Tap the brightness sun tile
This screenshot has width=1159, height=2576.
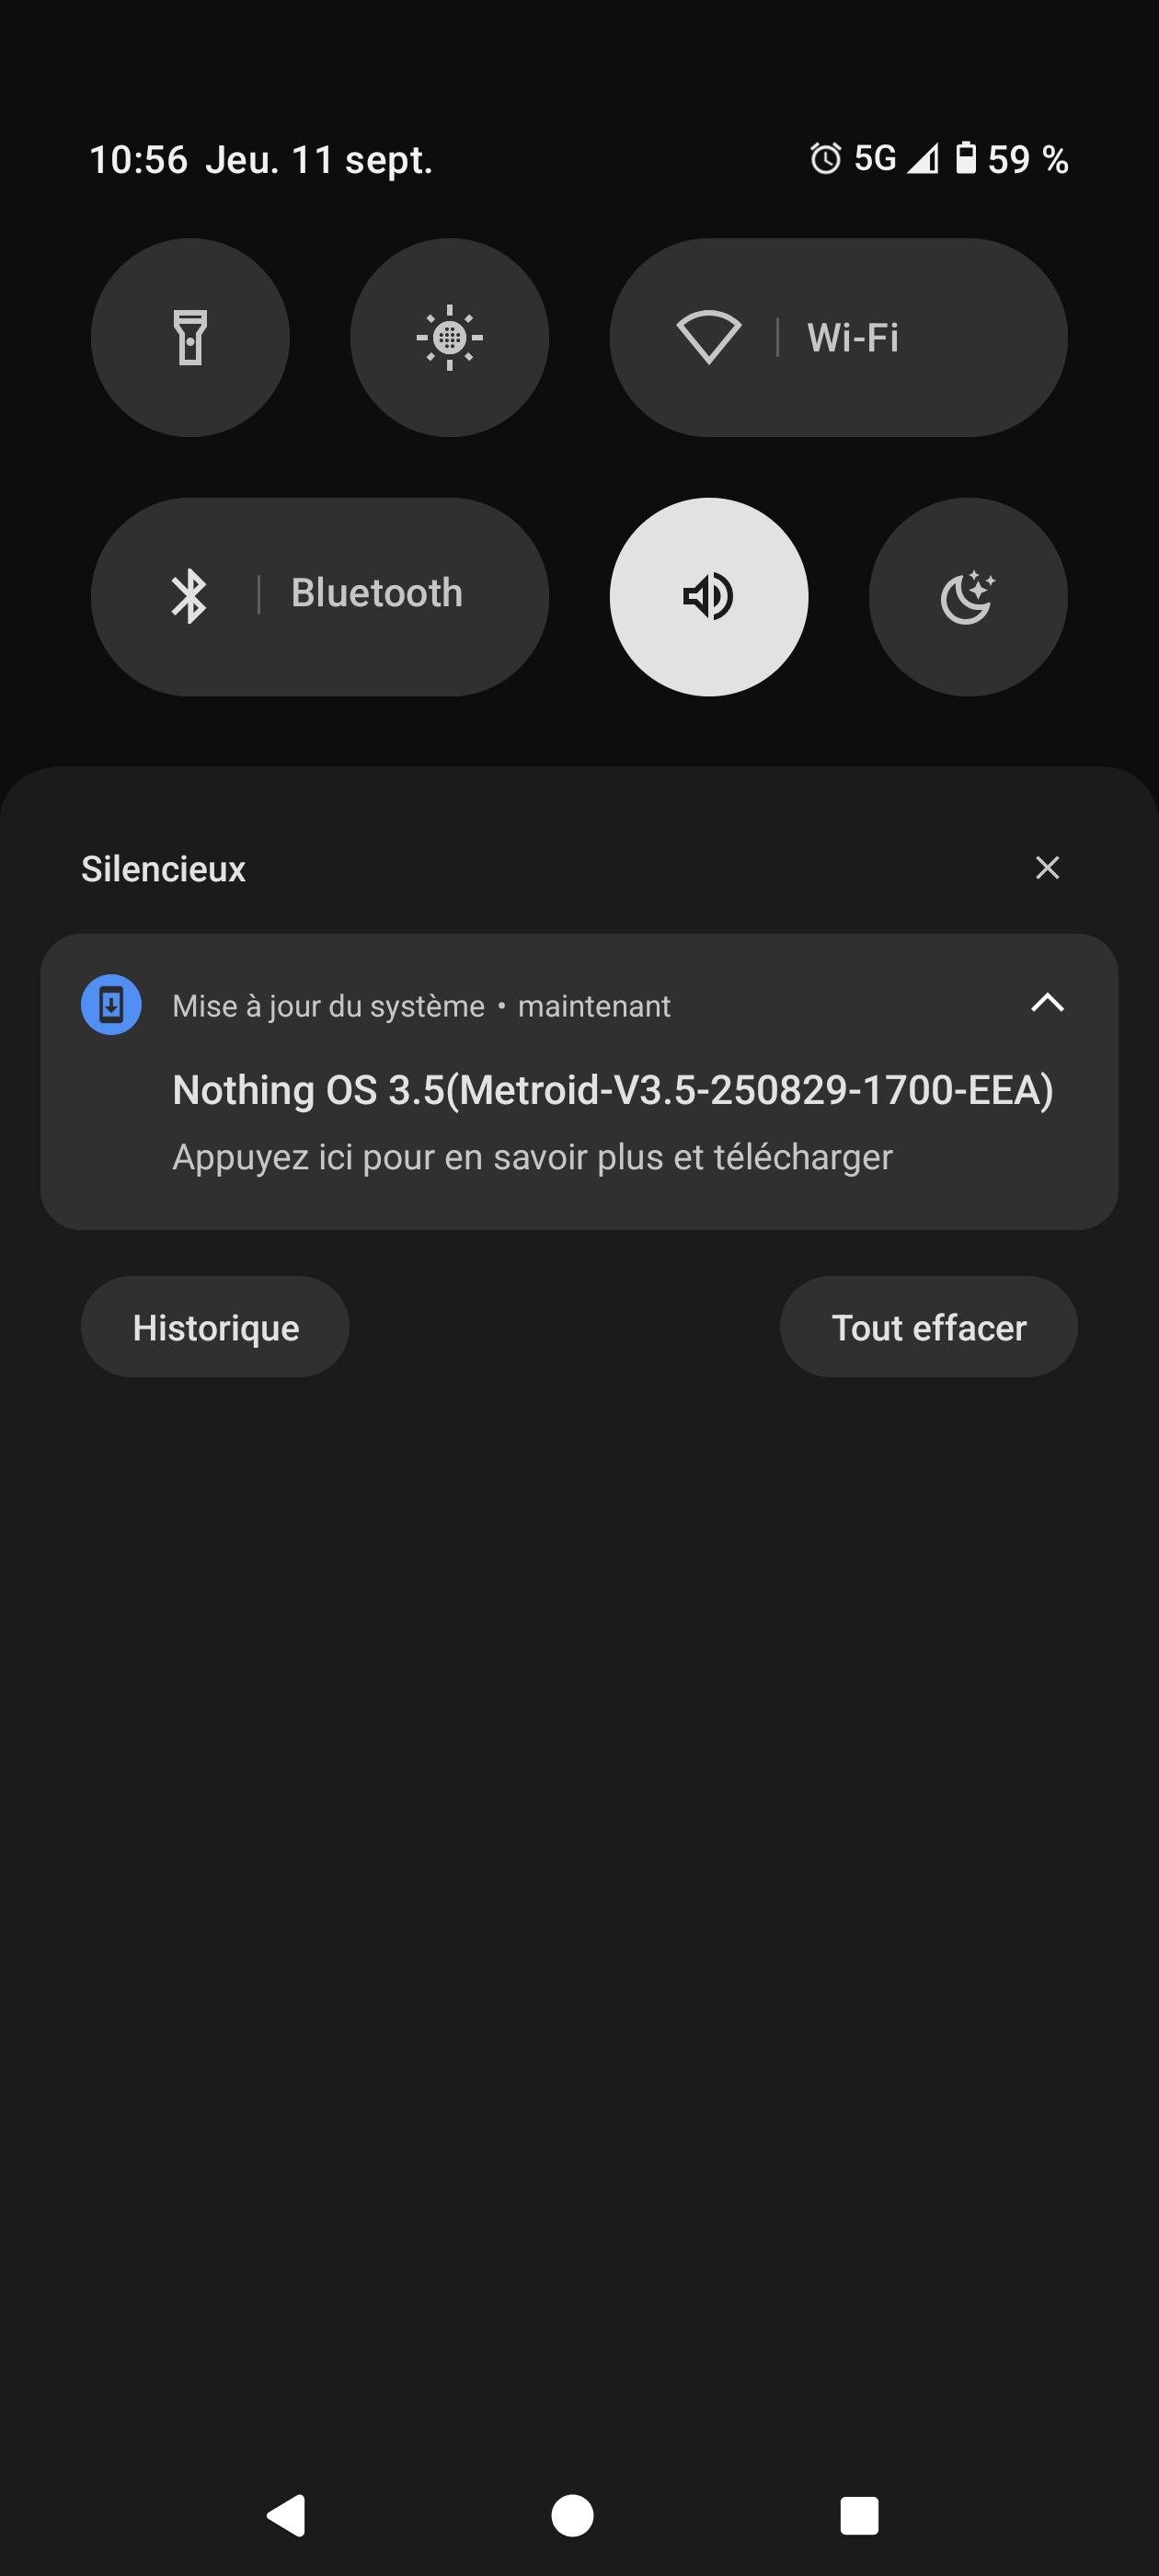(x=449, y=337)
